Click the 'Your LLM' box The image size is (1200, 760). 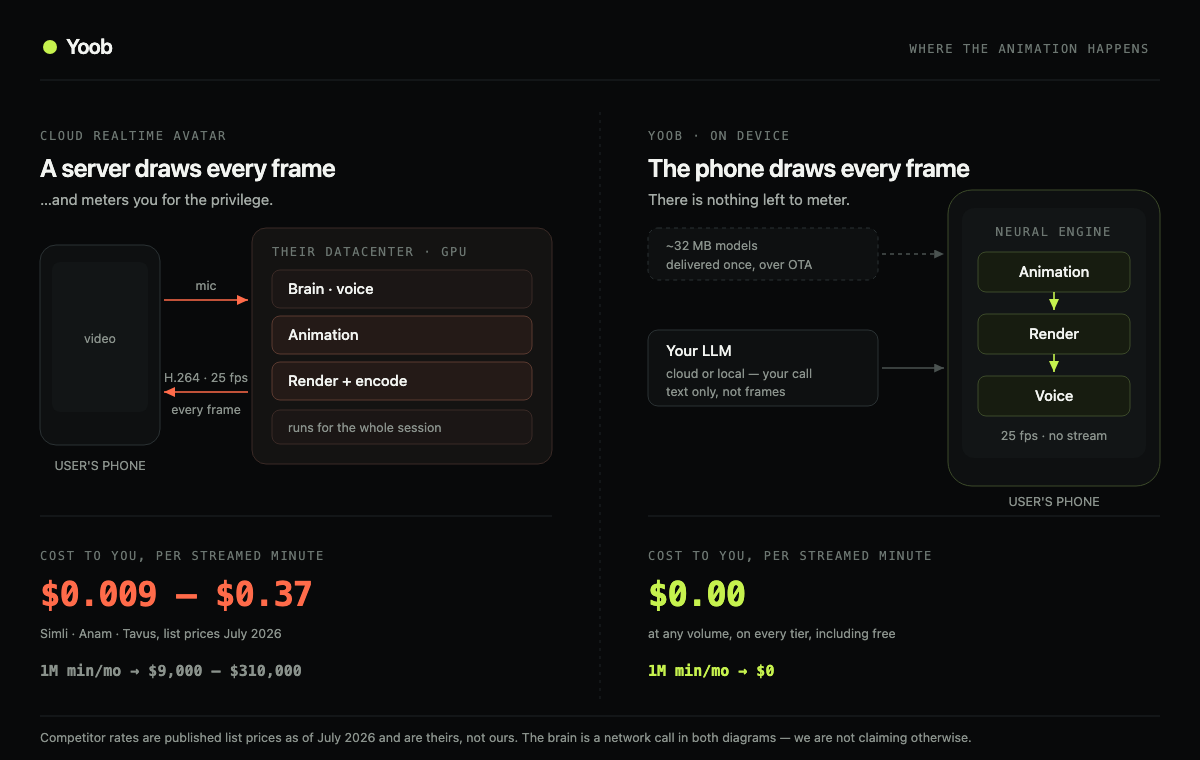[x=763, y=368]
